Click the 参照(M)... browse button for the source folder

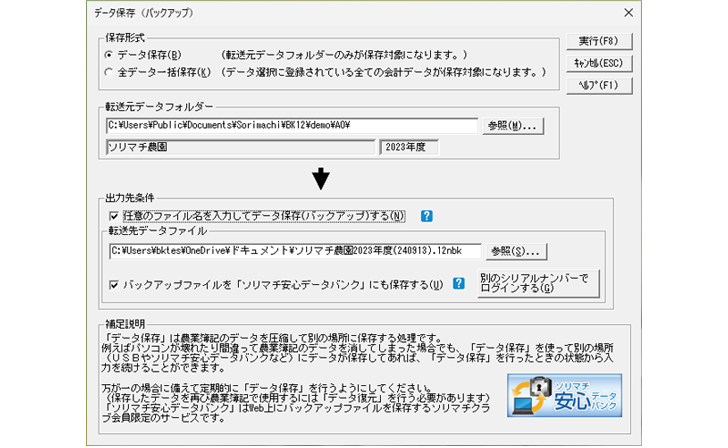[x=513, y=126]
